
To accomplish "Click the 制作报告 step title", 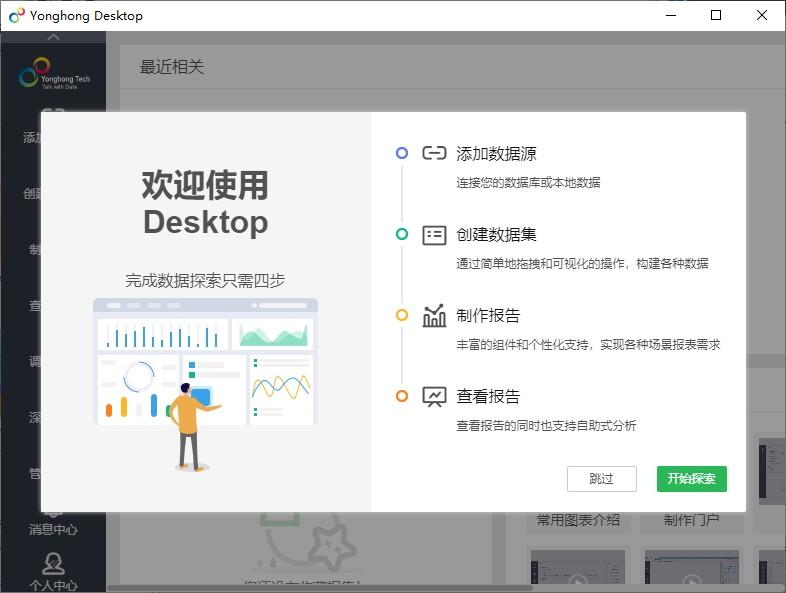I will coord(488,315).
